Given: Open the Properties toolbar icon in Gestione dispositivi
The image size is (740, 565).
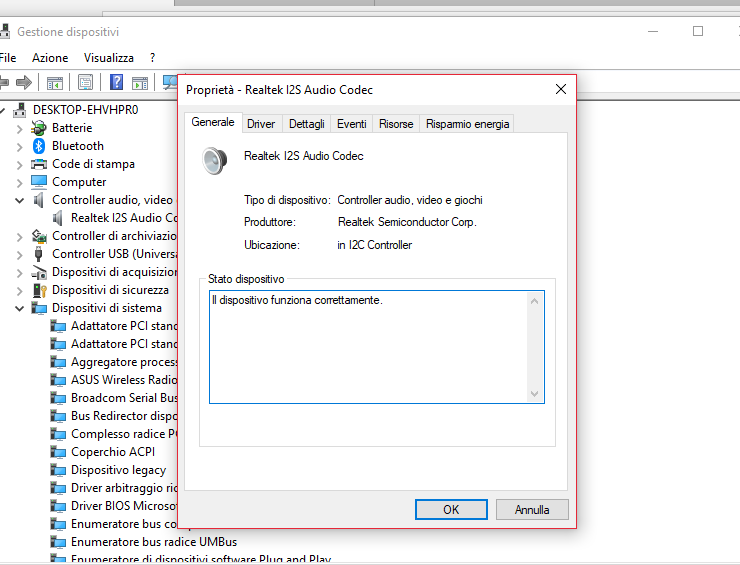Looking at the screenshot, I should coord(85,83).
